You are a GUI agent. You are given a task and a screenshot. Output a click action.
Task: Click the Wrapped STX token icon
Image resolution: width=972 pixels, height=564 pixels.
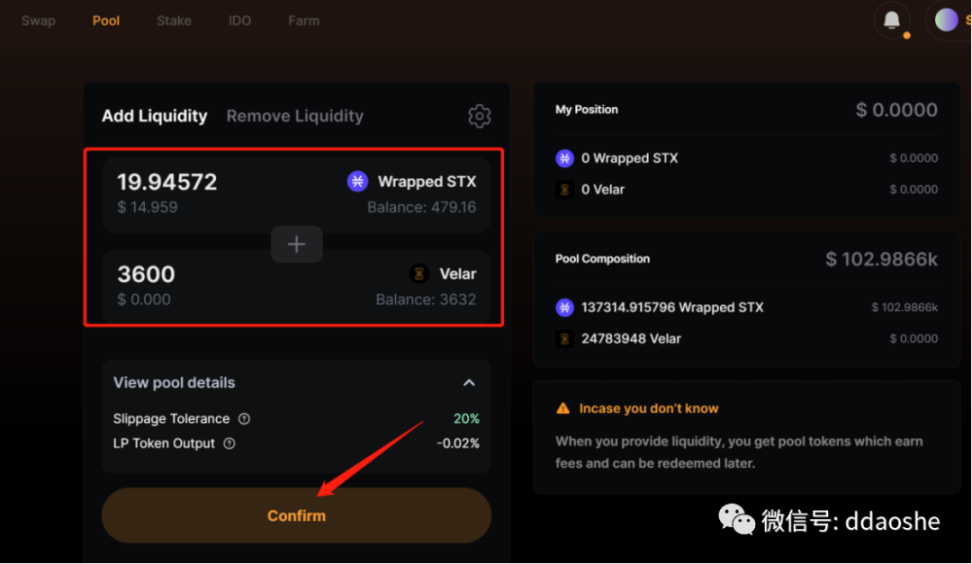click(x=357, y=181)
